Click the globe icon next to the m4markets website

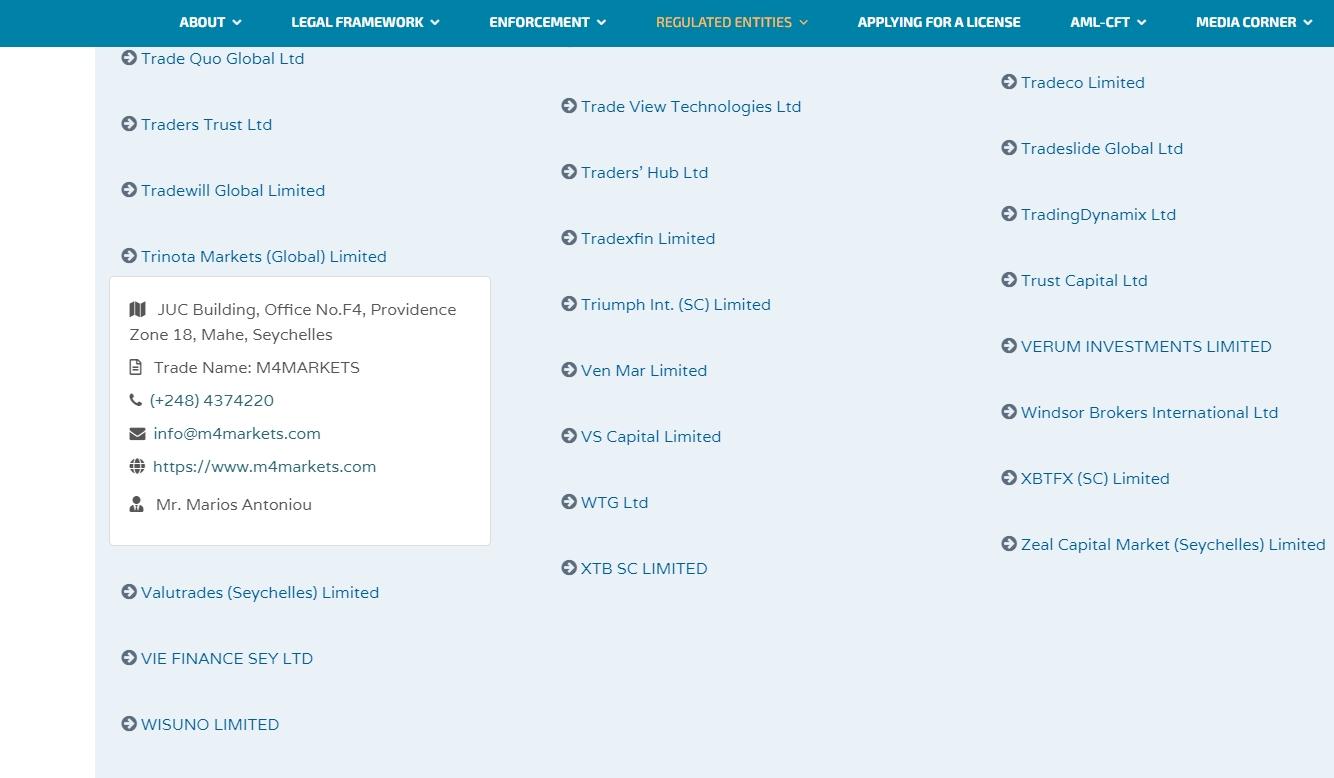pos(137,466)
